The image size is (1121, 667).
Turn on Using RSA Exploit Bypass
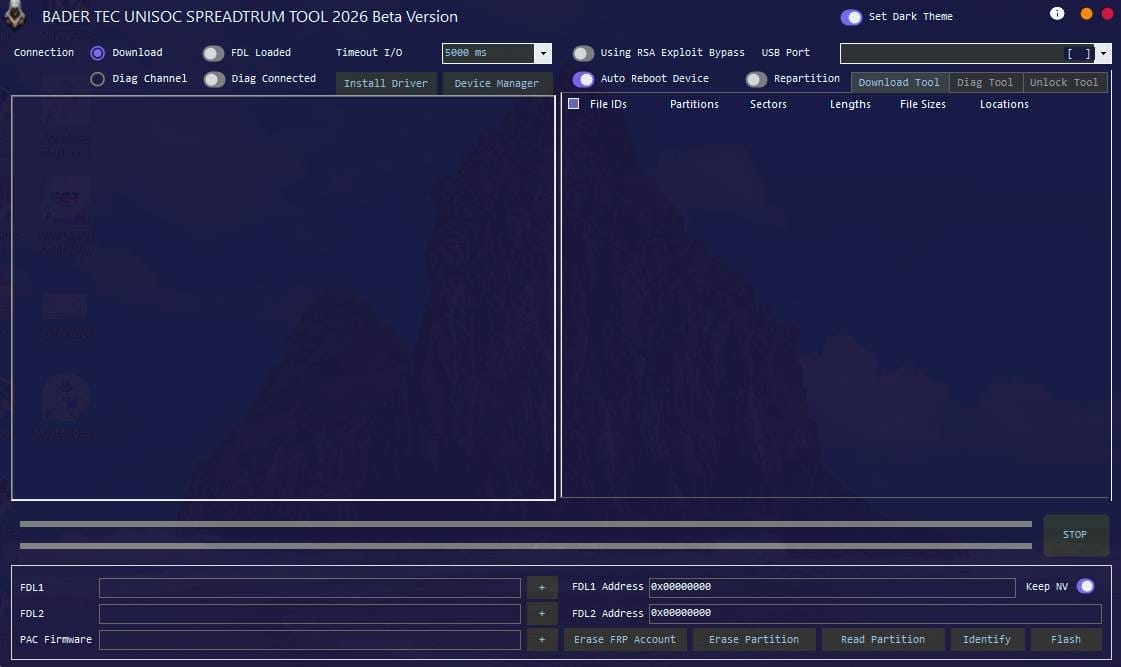point(583,53)
